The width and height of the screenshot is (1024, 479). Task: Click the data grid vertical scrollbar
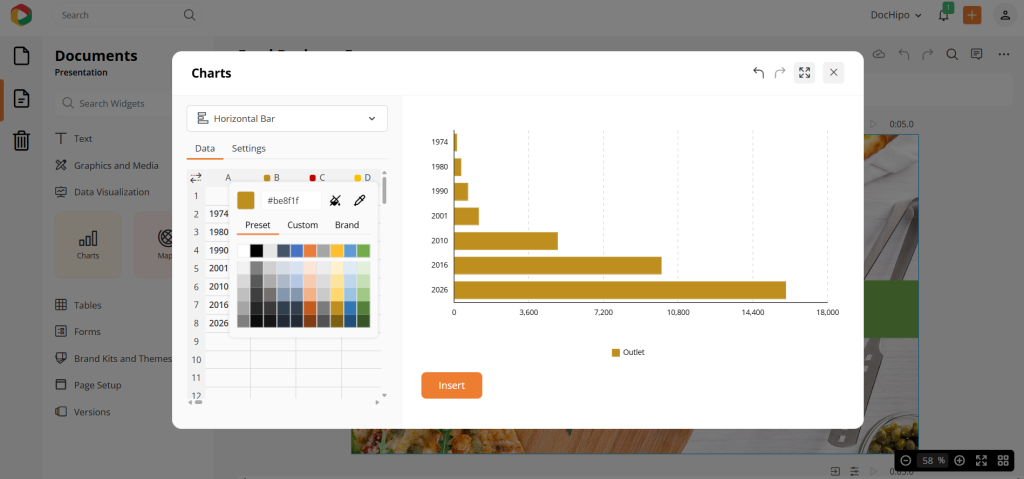coord(384,190)
